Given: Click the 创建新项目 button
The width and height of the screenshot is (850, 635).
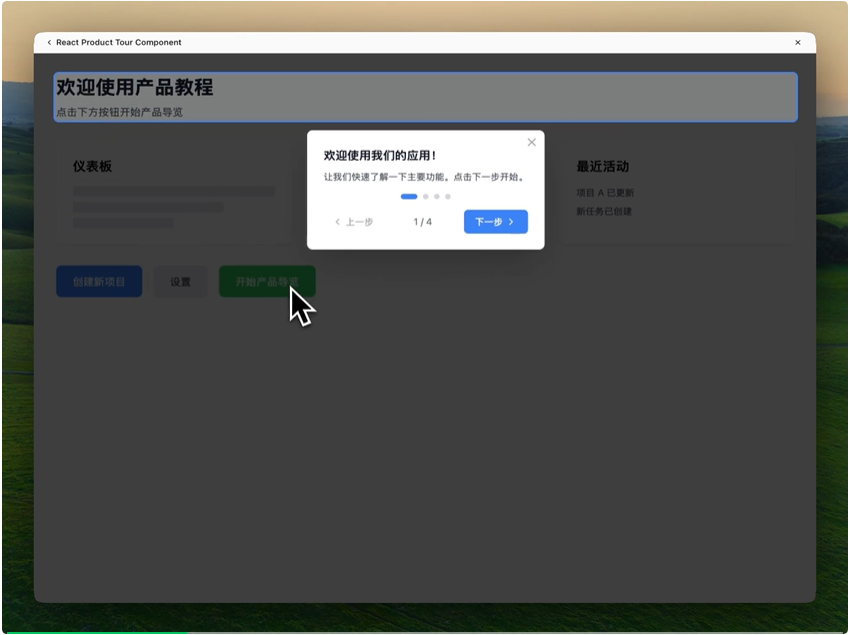Looking at the screenshot, I should tap(99, 281).
